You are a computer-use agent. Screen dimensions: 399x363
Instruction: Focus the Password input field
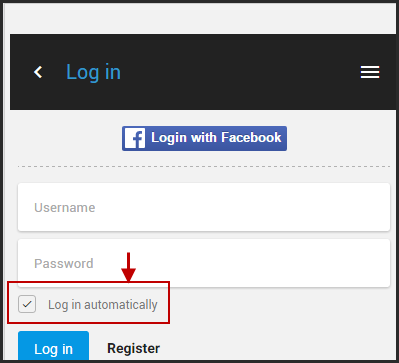(204, 263)
